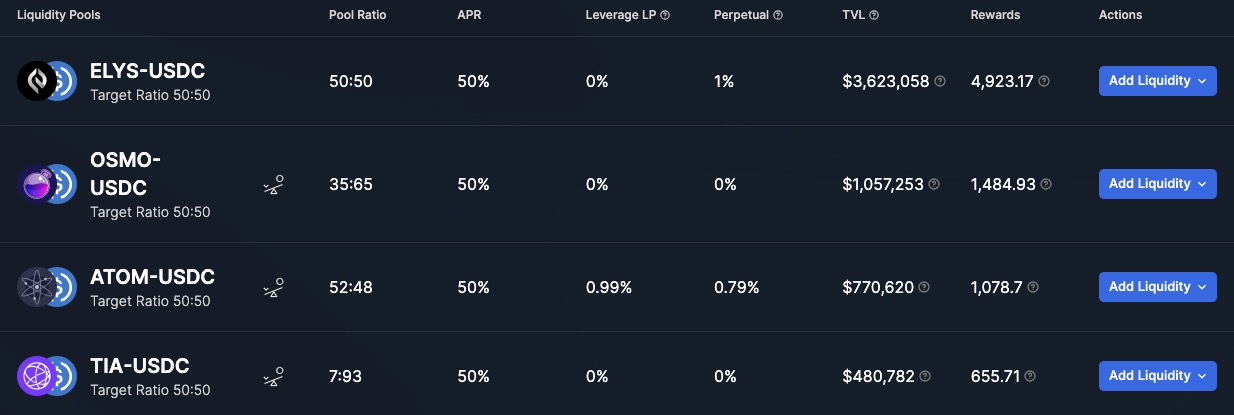Click the OSMO-USDC token pair icon
Image resolution: width=1234 pixels, height=415 pixels.
click(47, 184)
